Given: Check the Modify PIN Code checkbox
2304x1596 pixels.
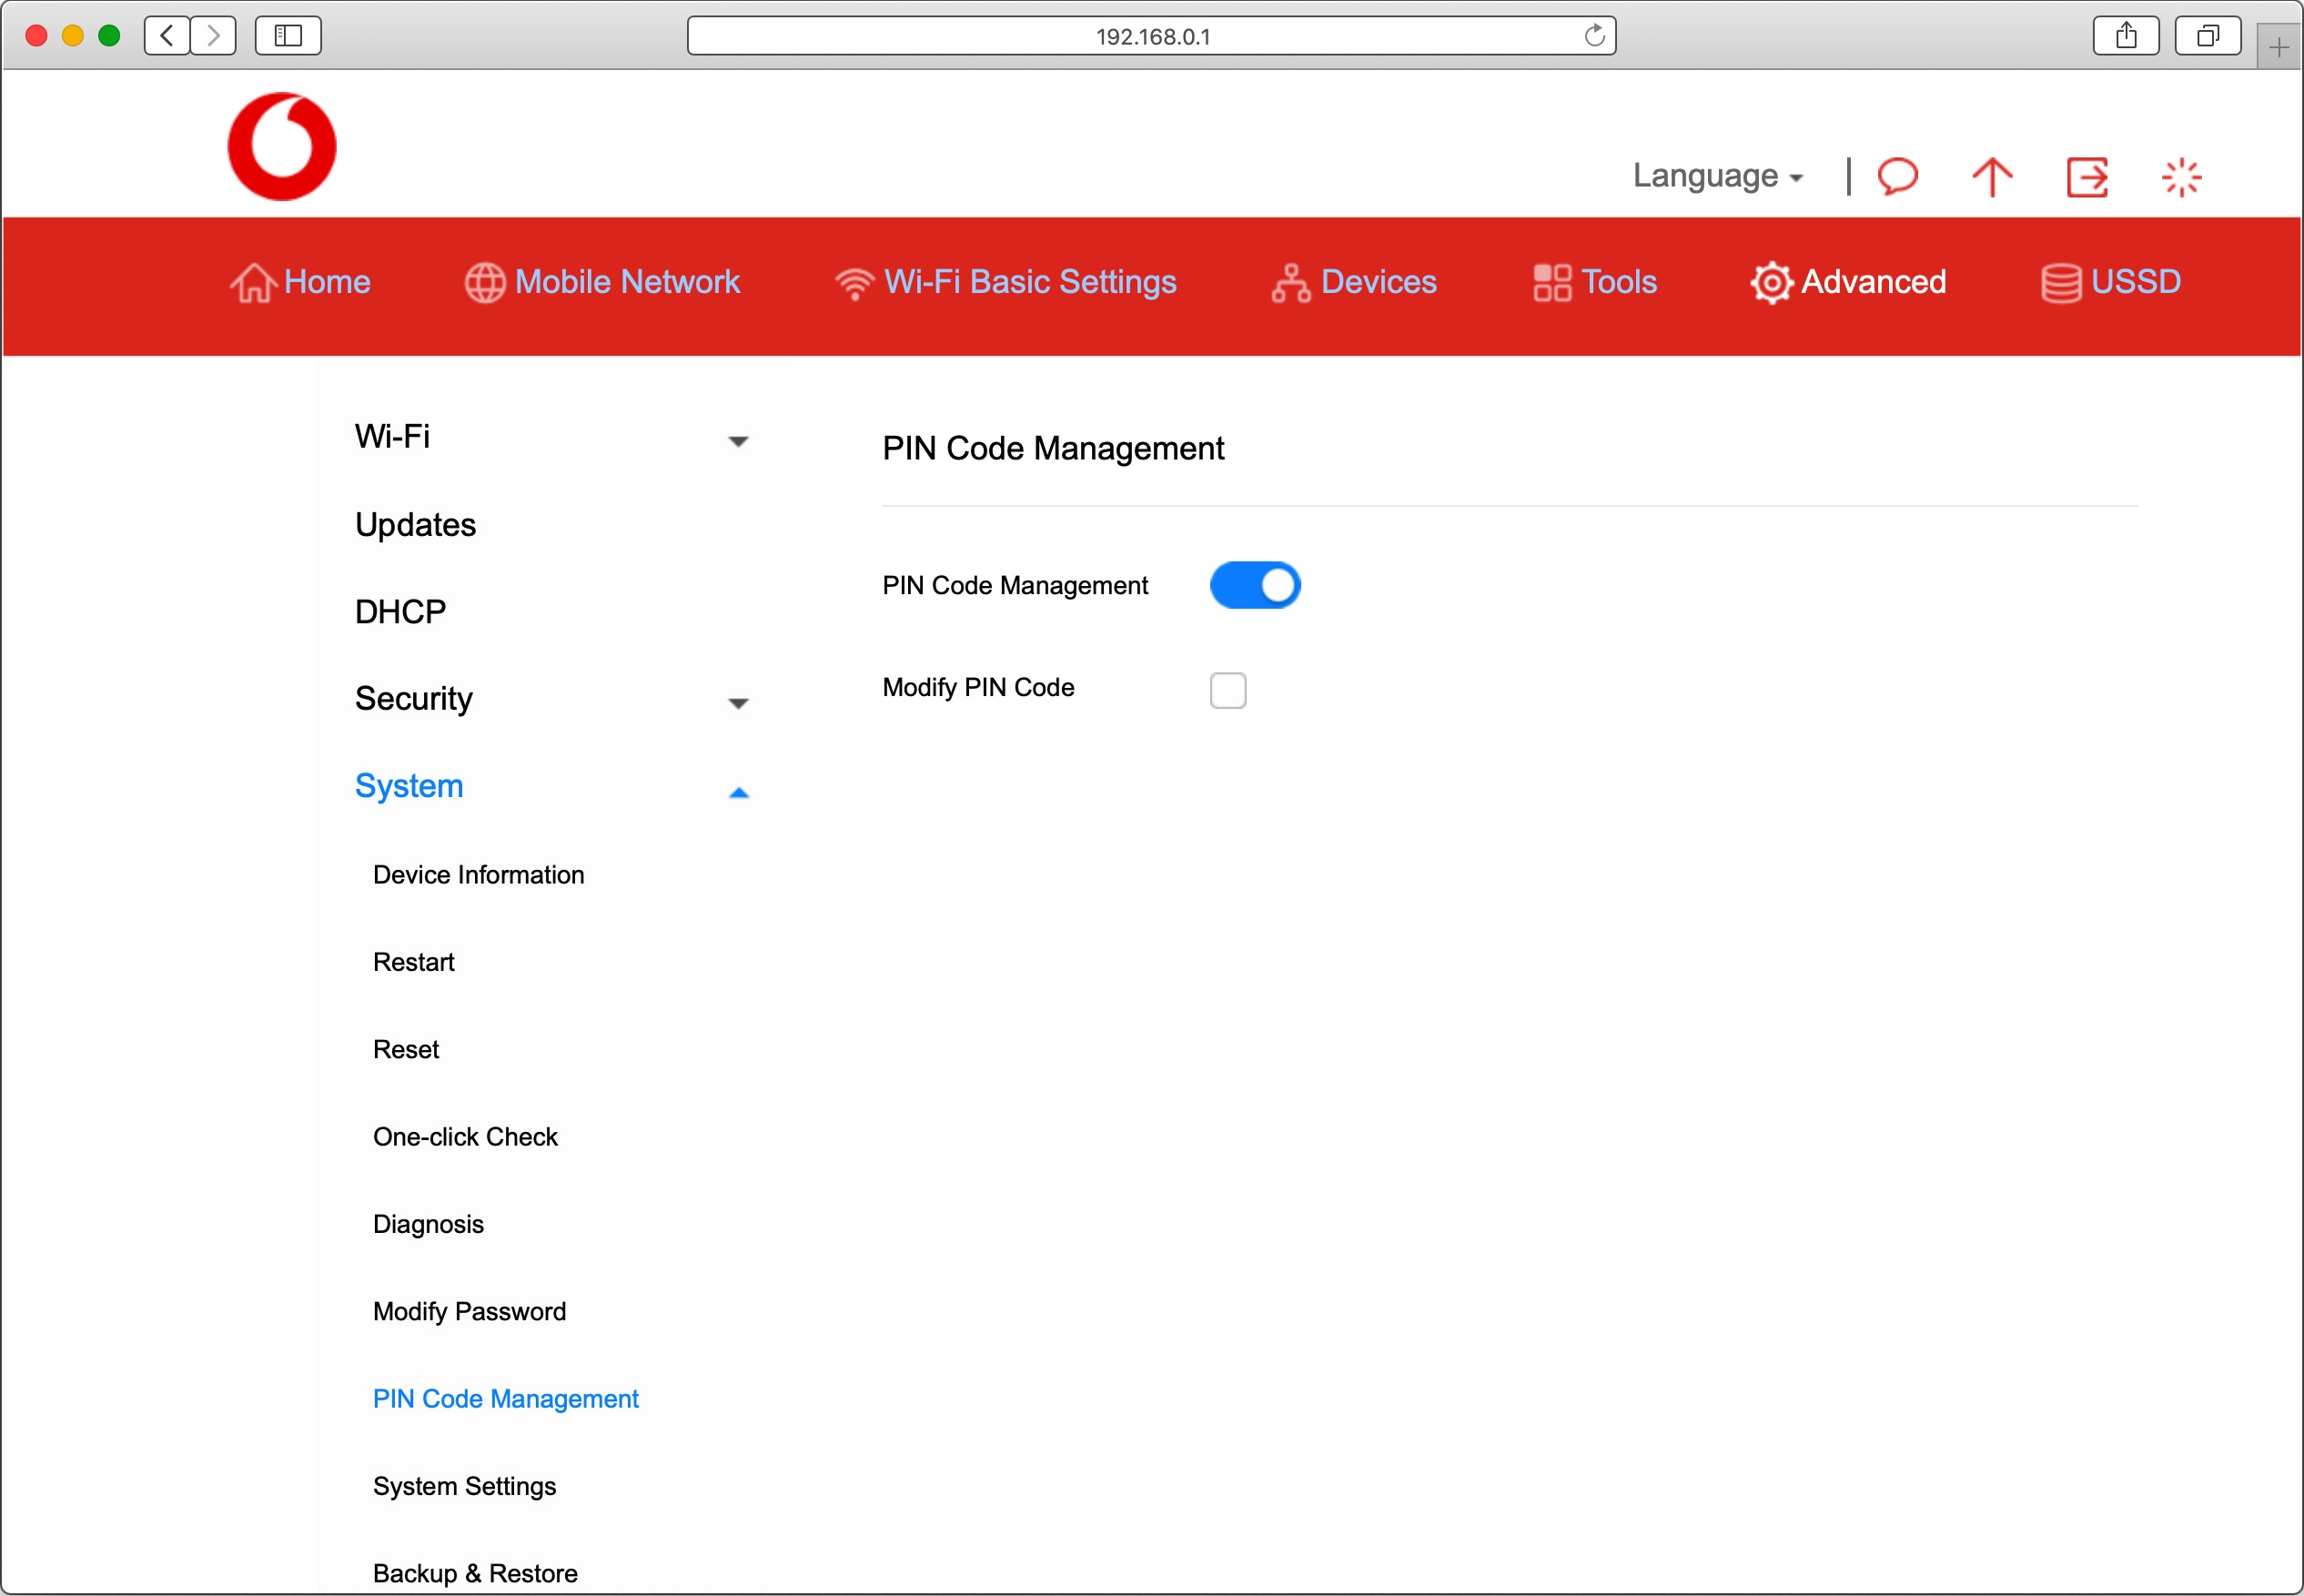Looking at the screenshot, I should point(1227,690).
